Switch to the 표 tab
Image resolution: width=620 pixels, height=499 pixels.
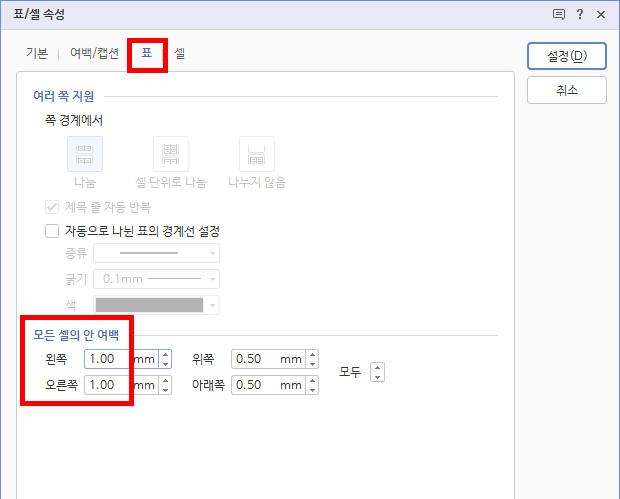tap(147, 53)
